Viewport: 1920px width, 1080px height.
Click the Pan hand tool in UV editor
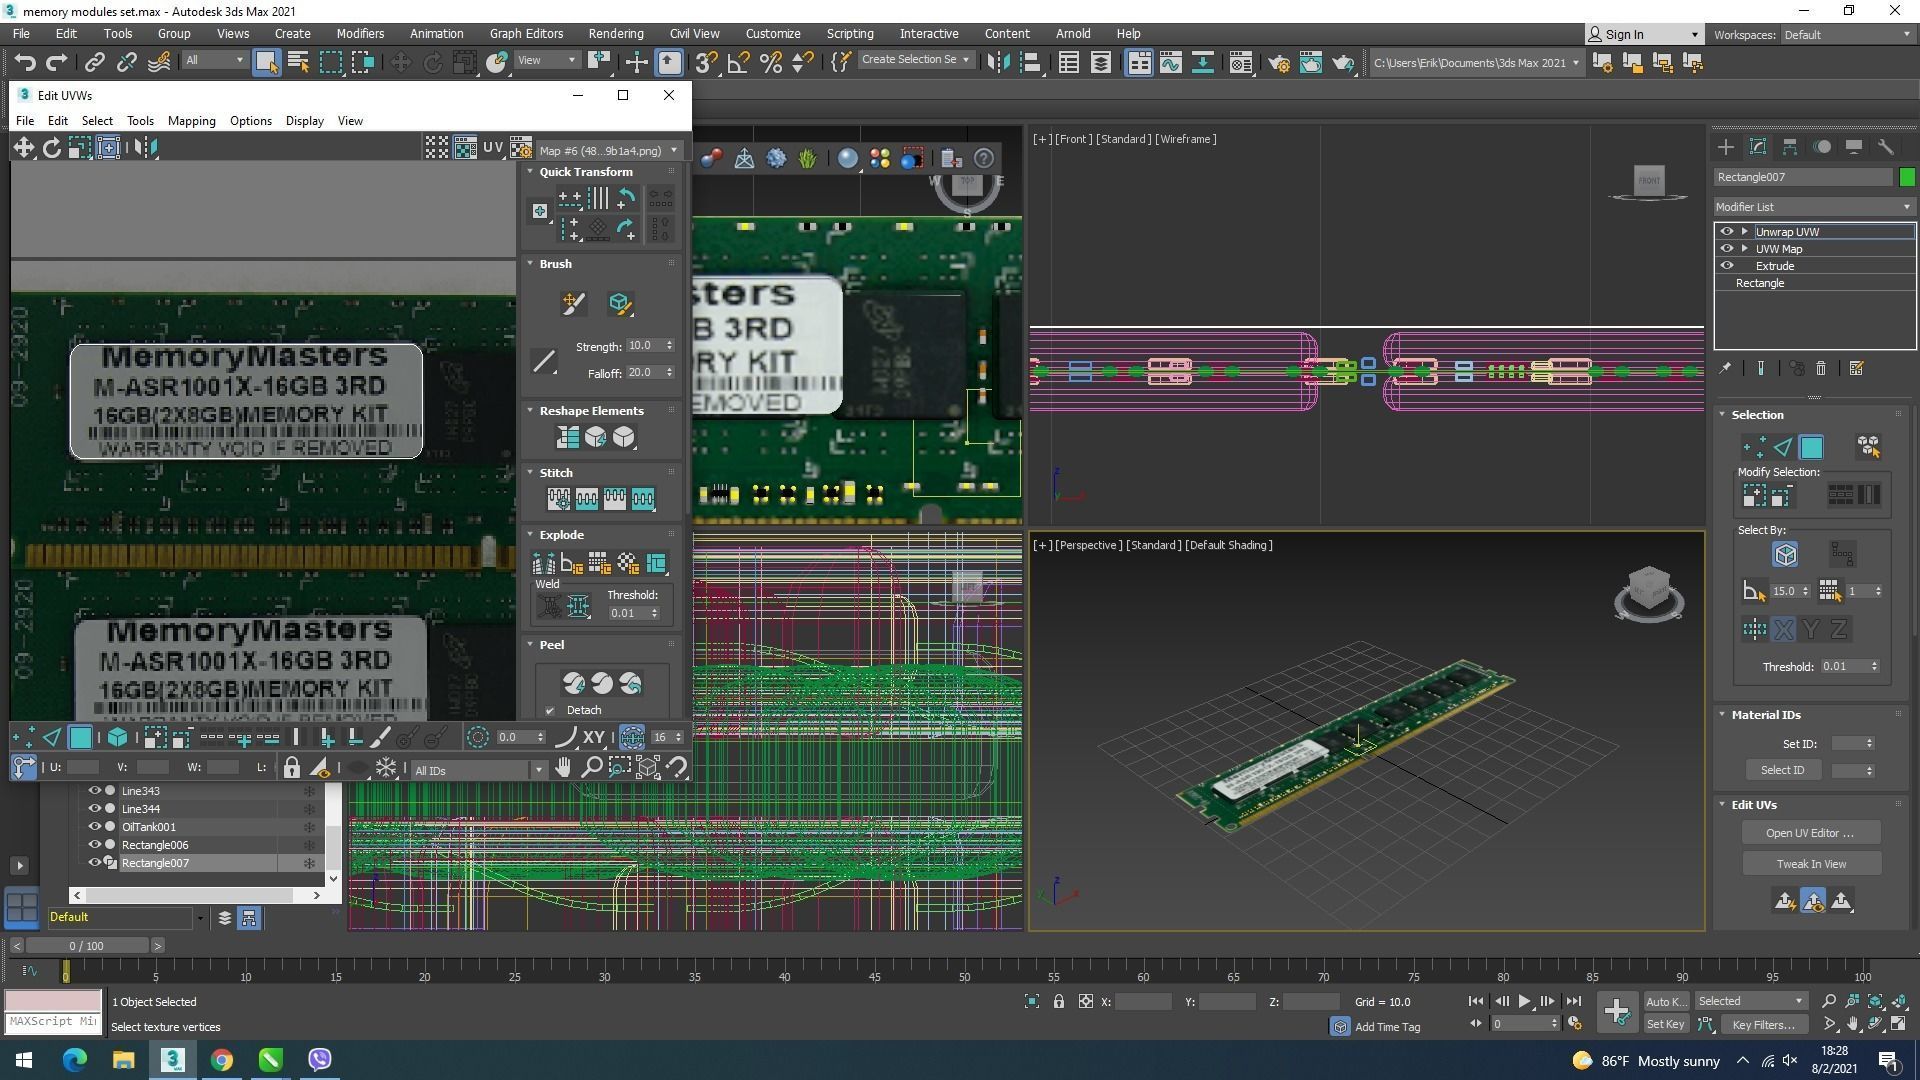pos(563,768)
